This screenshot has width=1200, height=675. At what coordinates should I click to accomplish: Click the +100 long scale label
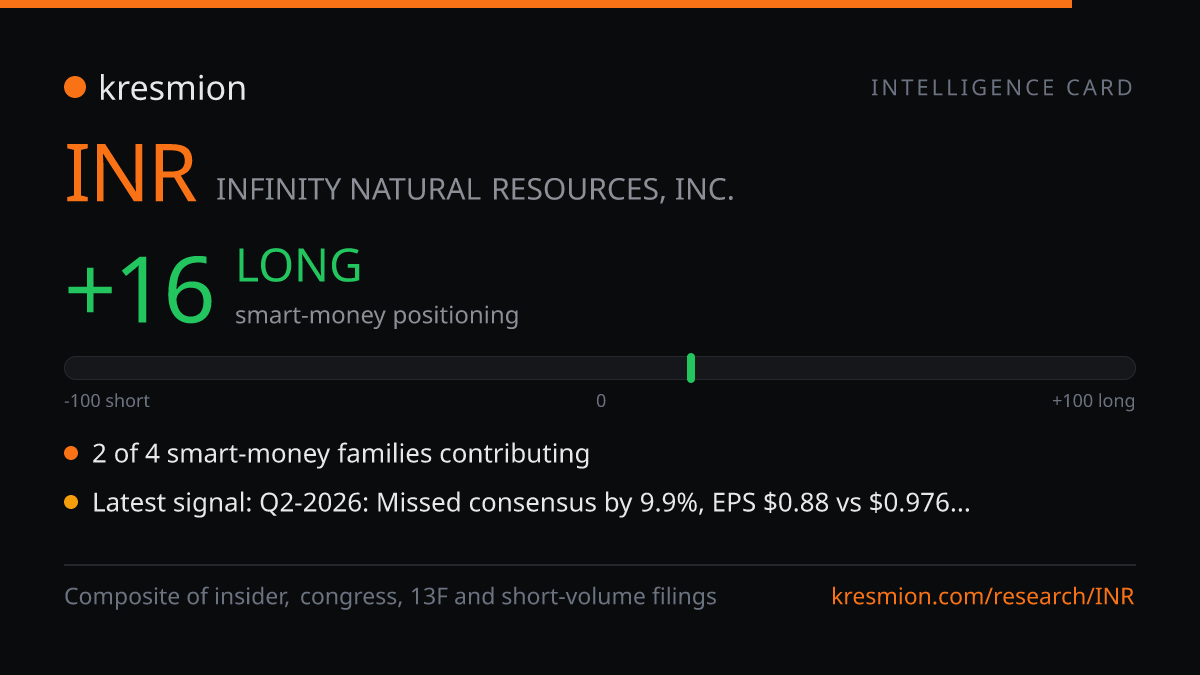1093,401
